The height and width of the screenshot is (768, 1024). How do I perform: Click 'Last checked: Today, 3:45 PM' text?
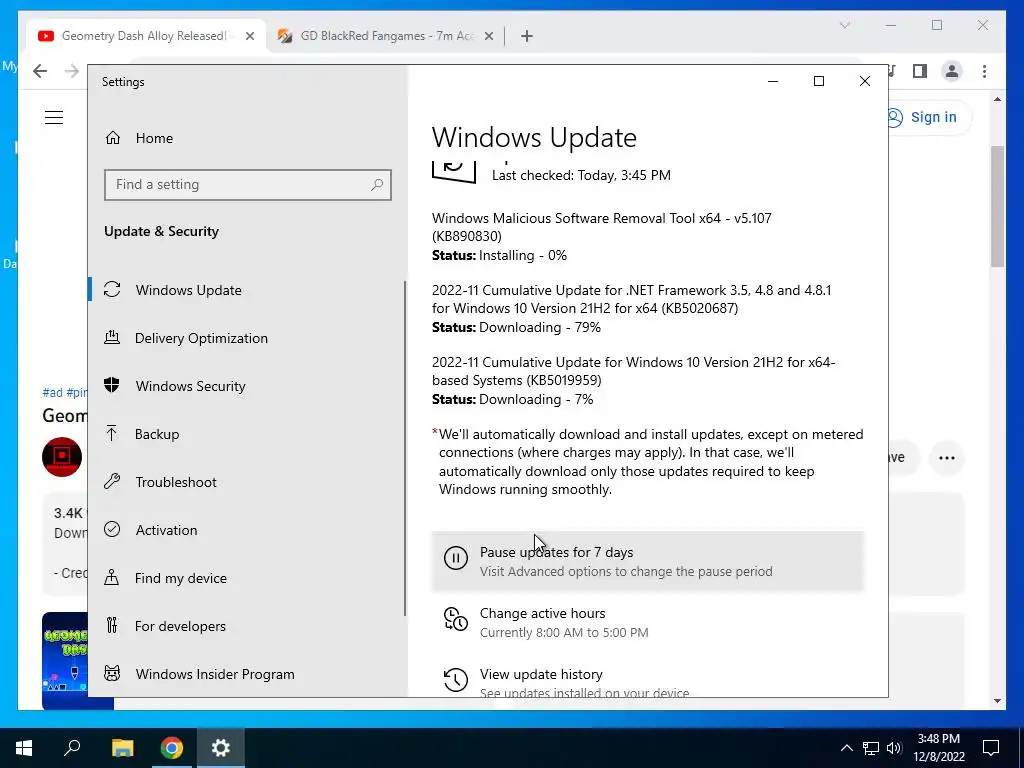(x=581, y=175)
